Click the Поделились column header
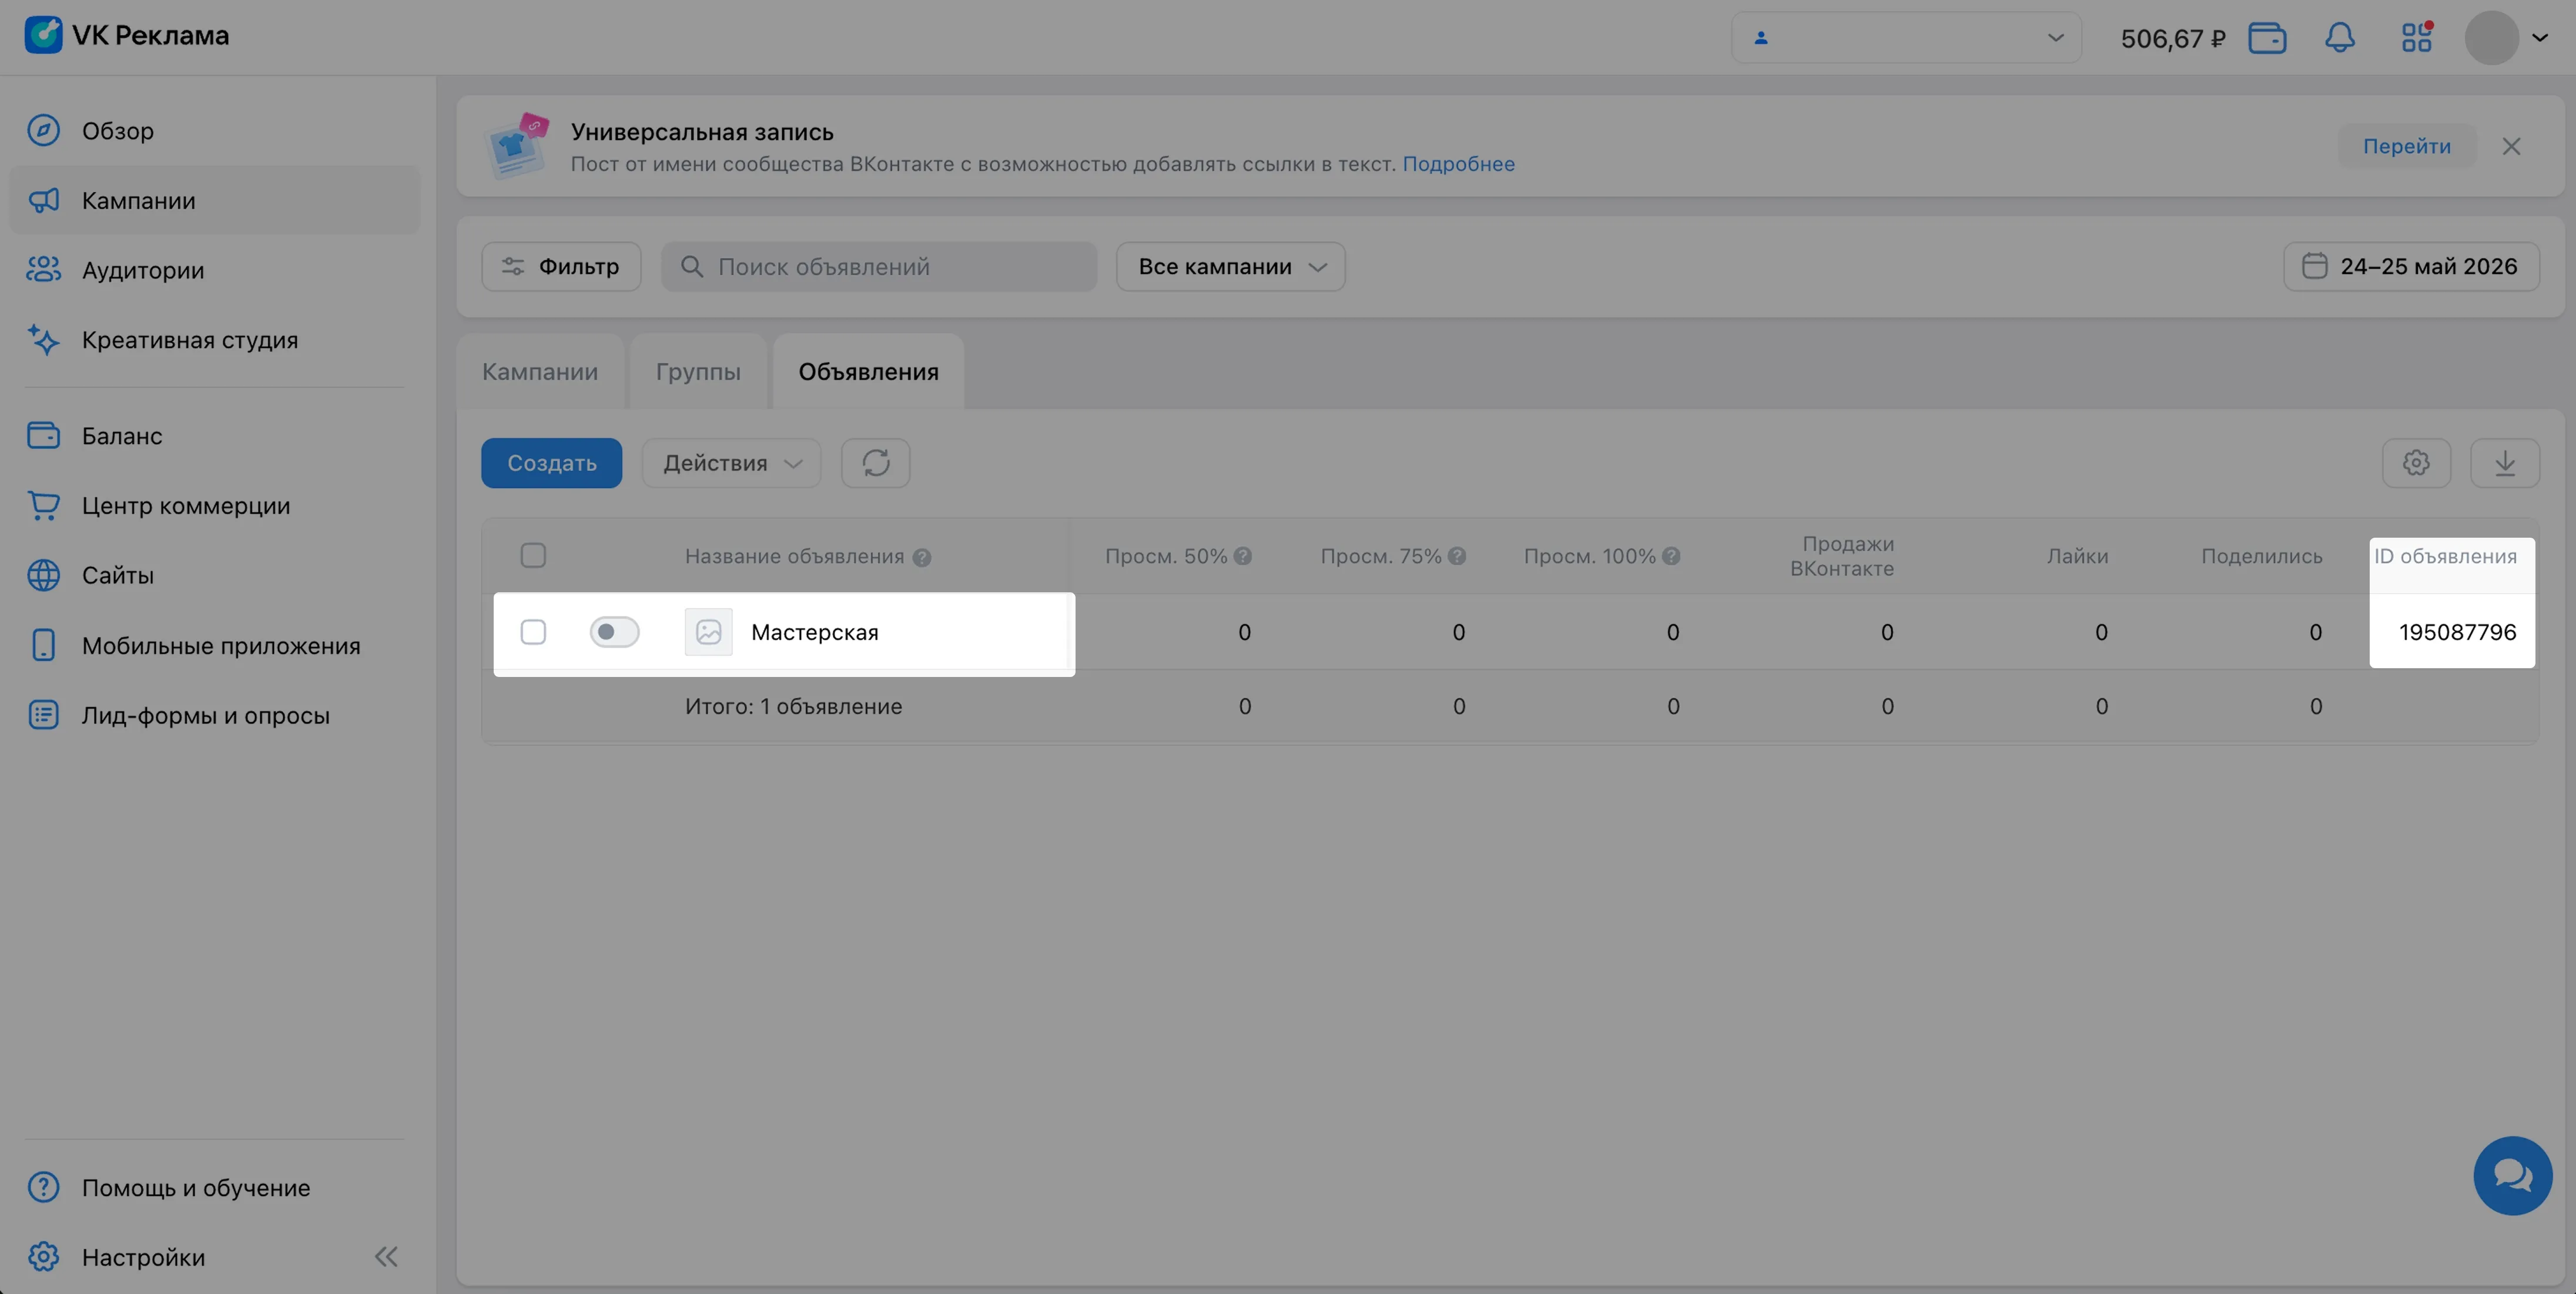 2261,556
